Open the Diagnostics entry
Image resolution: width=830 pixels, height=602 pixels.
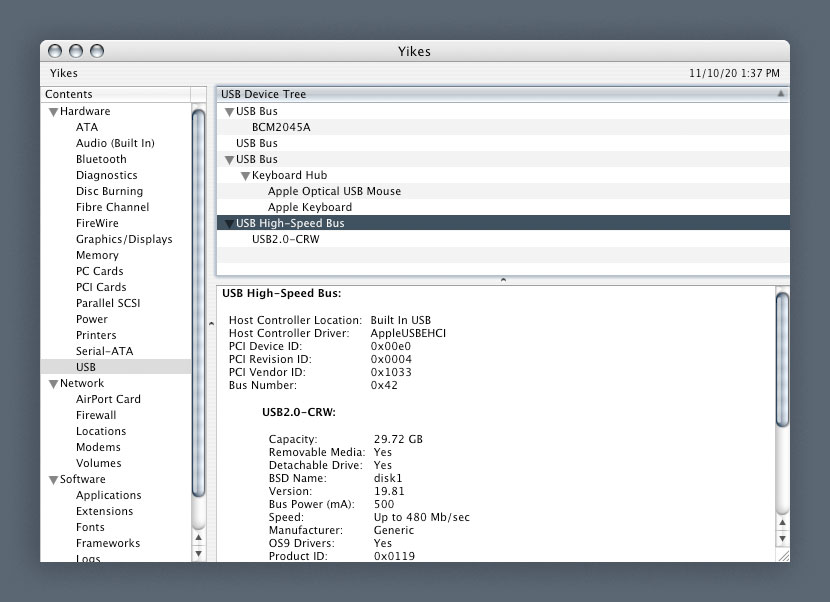click(x=106, y=175)
